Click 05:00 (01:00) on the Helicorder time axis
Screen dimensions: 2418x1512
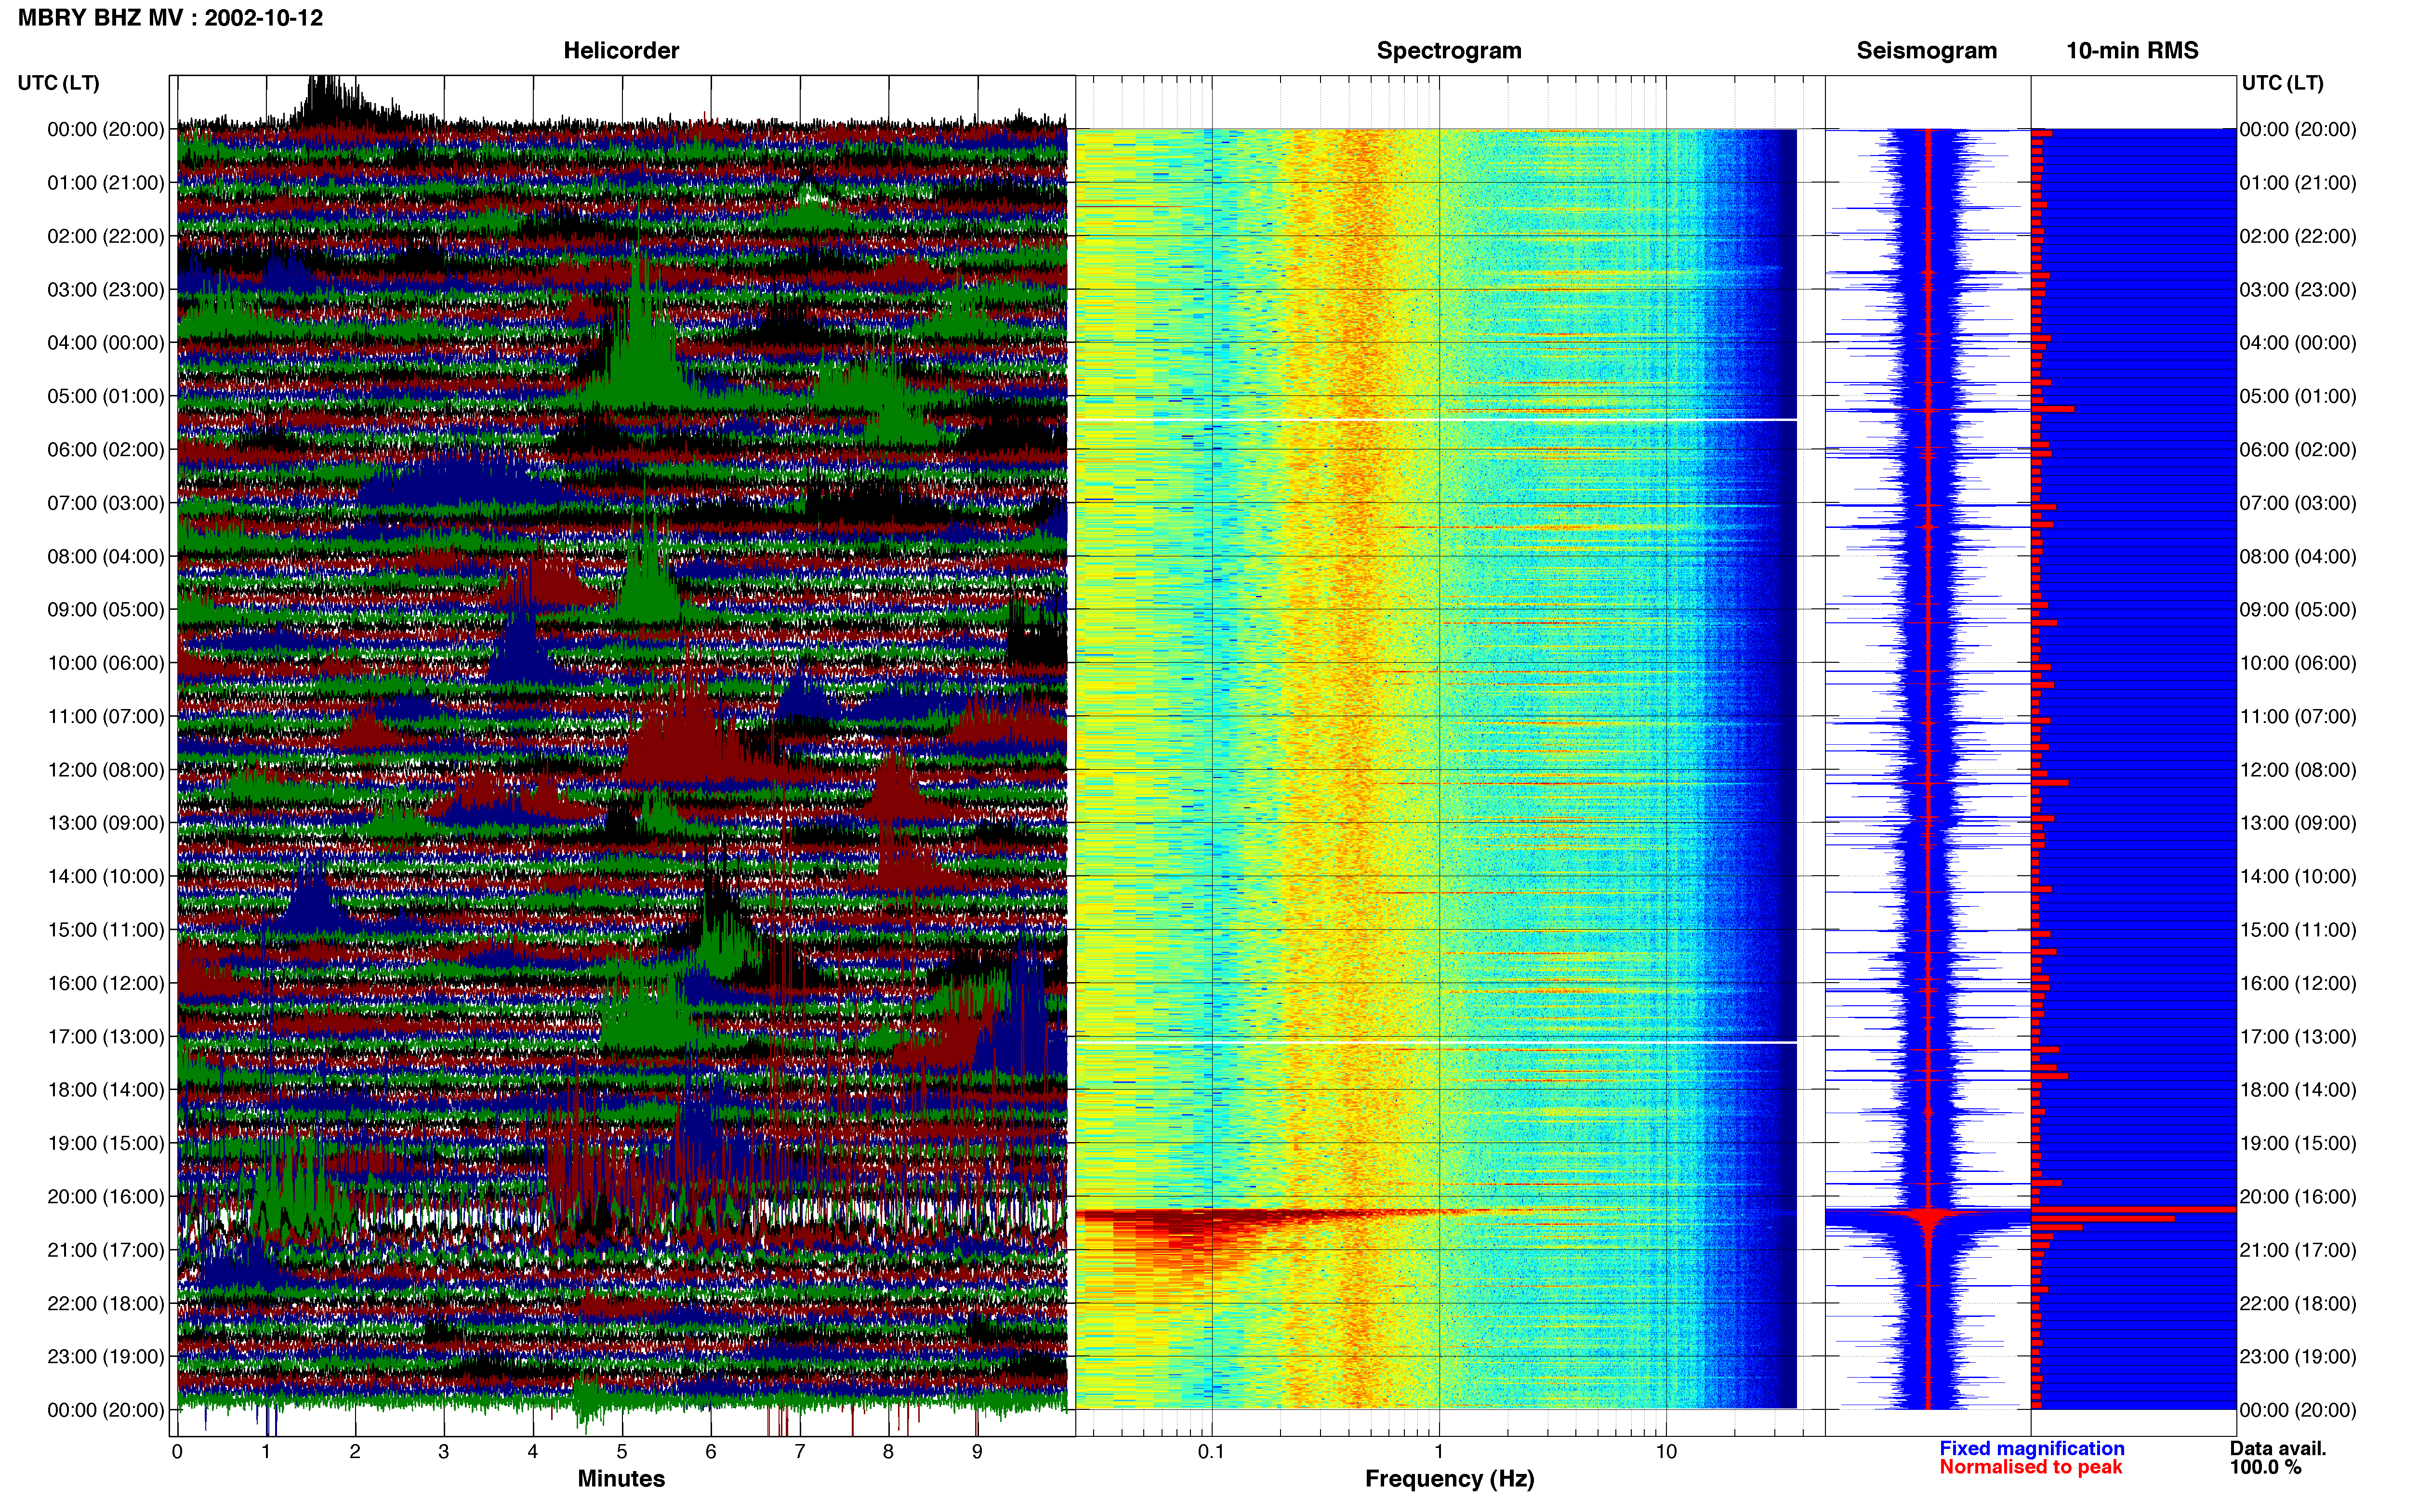click(x=106, y=396)
